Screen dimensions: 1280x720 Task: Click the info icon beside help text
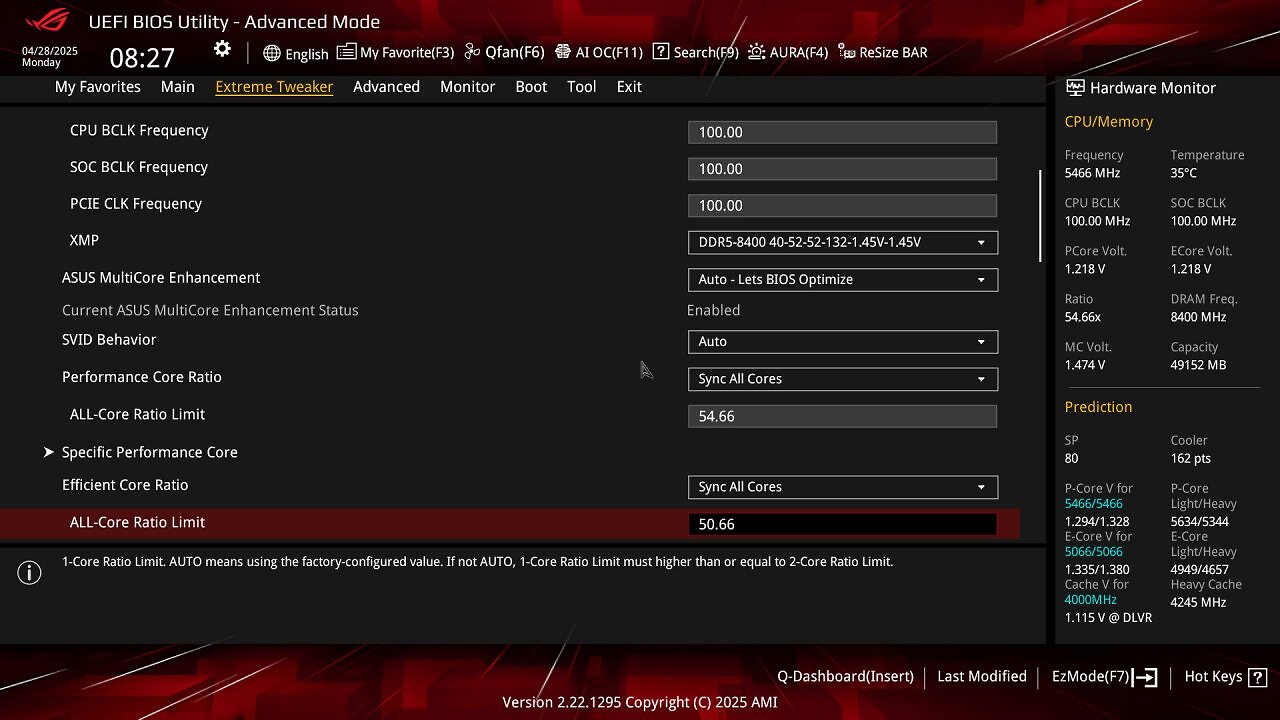coord(29,573)
